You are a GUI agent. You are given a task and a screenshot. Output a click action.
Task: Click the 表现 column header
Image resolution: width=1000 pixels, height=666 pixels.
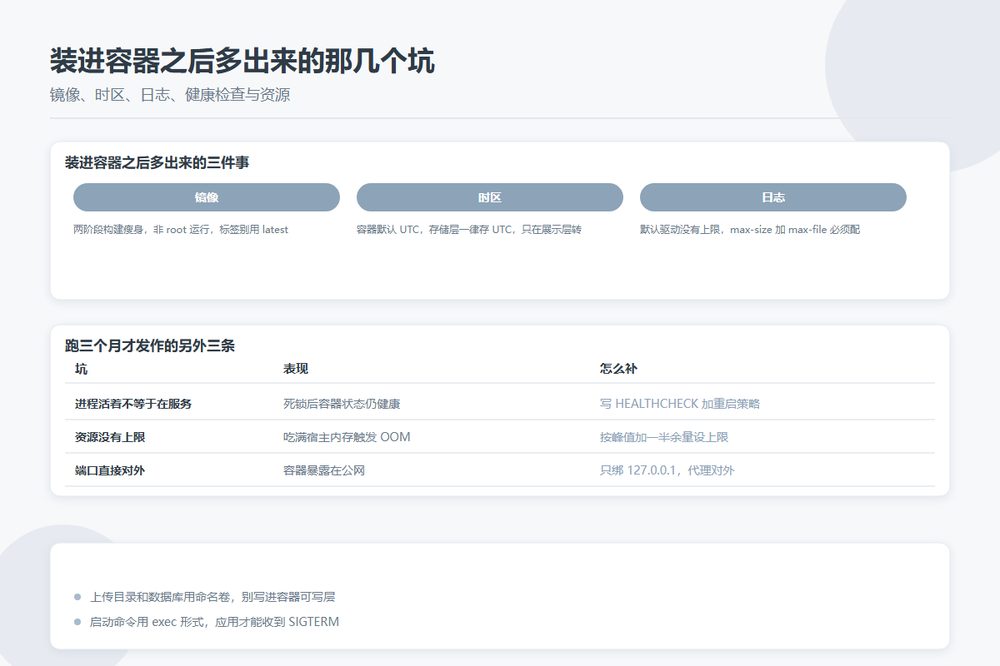[296, 369]
